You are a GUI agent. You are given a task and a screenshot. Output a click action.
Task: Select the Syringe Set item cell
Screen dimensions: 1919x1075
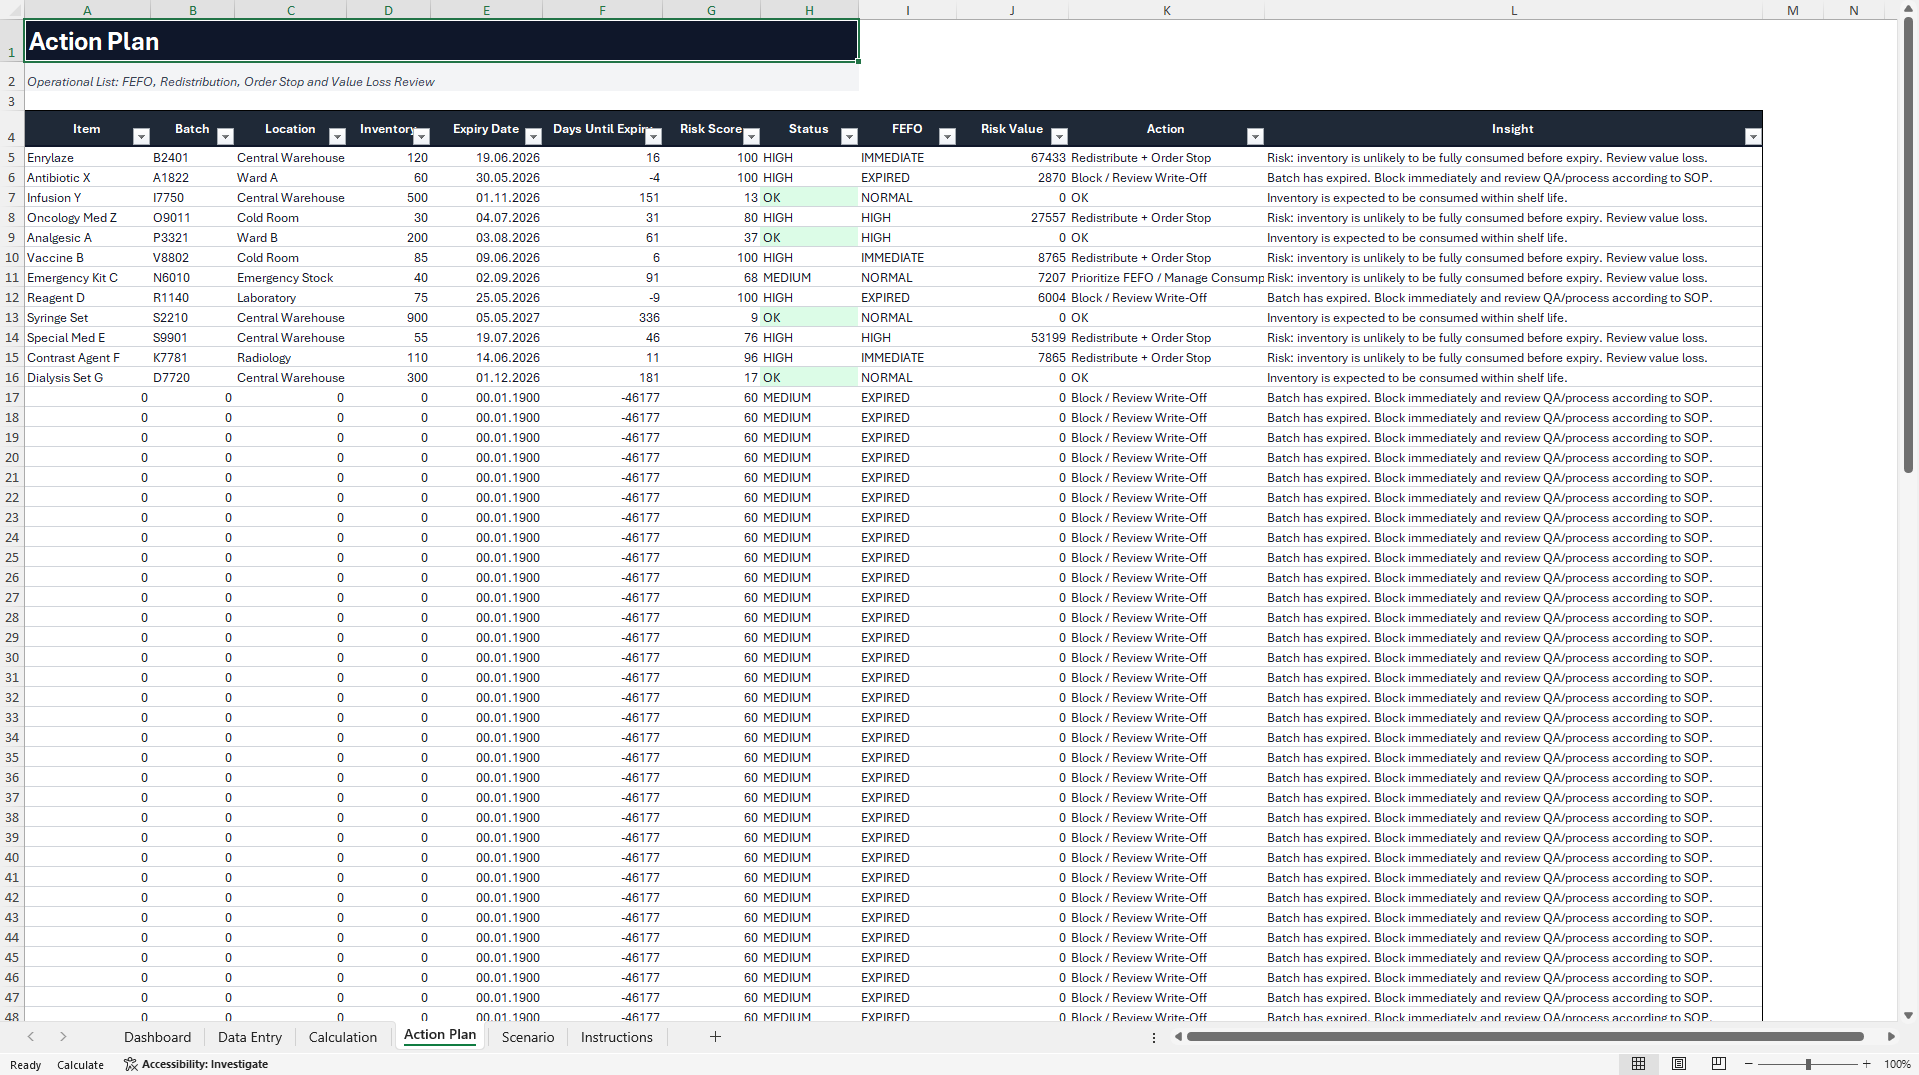click(x=87, y=317)
